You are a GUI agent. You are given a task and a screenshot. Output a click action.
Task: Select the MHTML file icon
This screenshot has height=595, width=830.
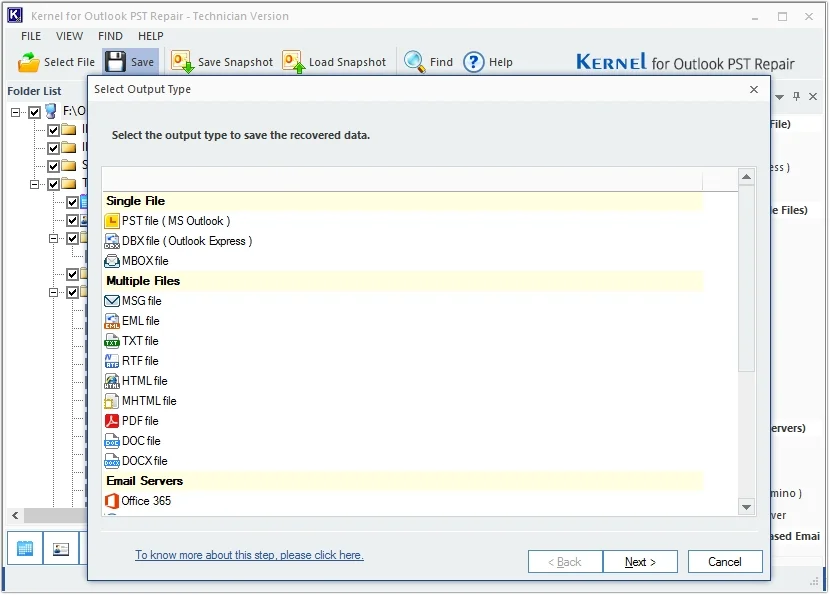tap(112, 401)
